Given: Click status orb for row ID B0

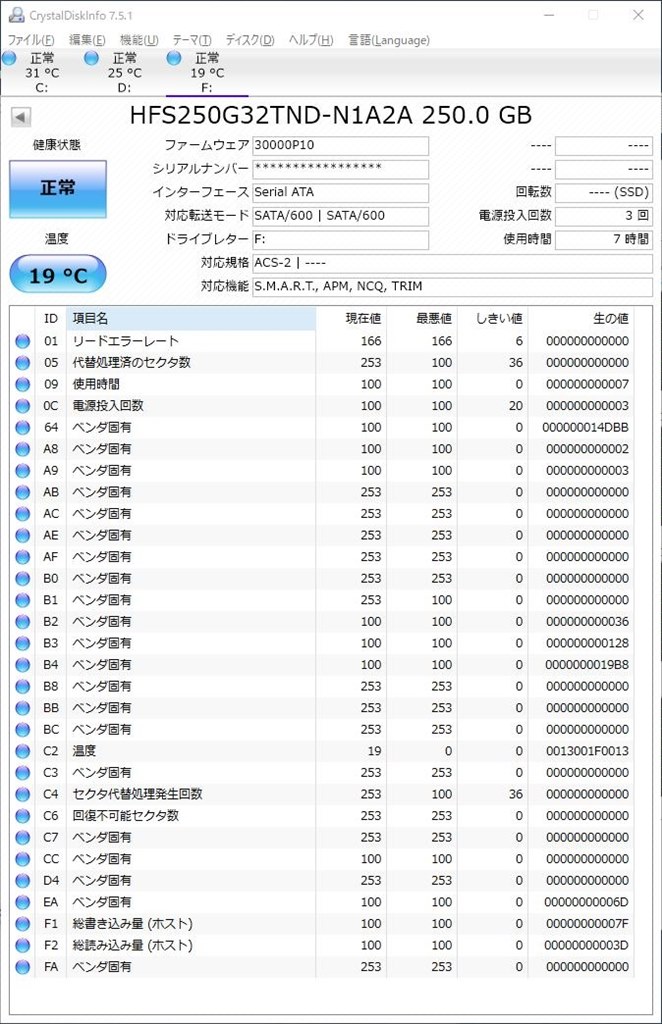Looking at the screenshot, I should click(22, 578).
